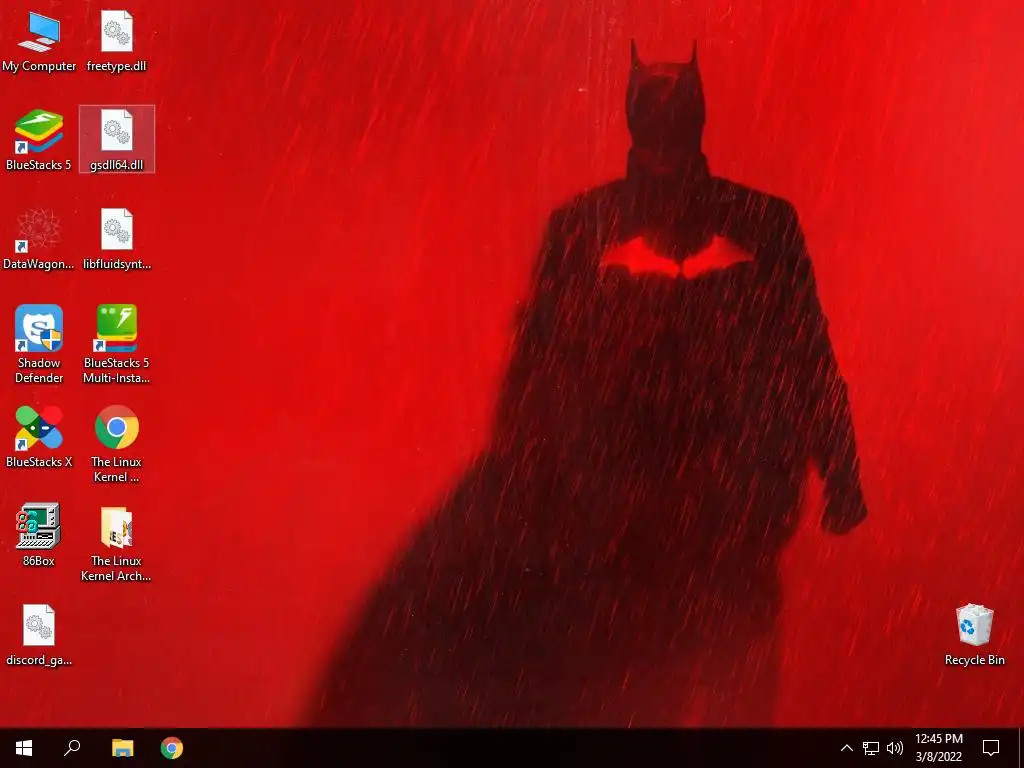Select BlueStacks 5 Multi-Instance Manager shortcut
Viewport: 1024px width, 768px height.
click(117, 344)
